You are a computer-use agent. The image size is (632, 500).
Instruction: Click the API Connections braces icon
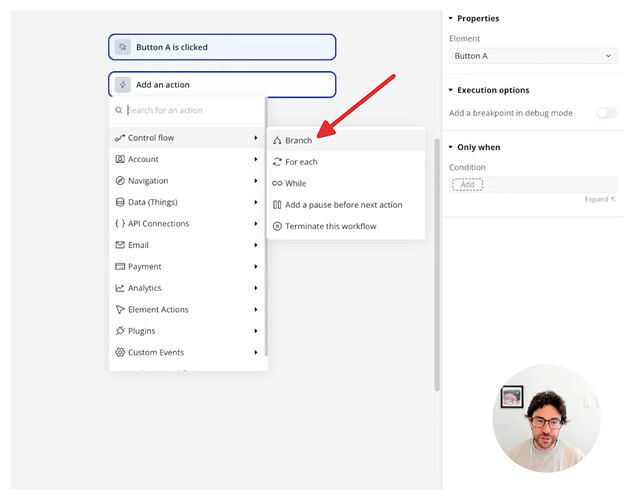120,224
